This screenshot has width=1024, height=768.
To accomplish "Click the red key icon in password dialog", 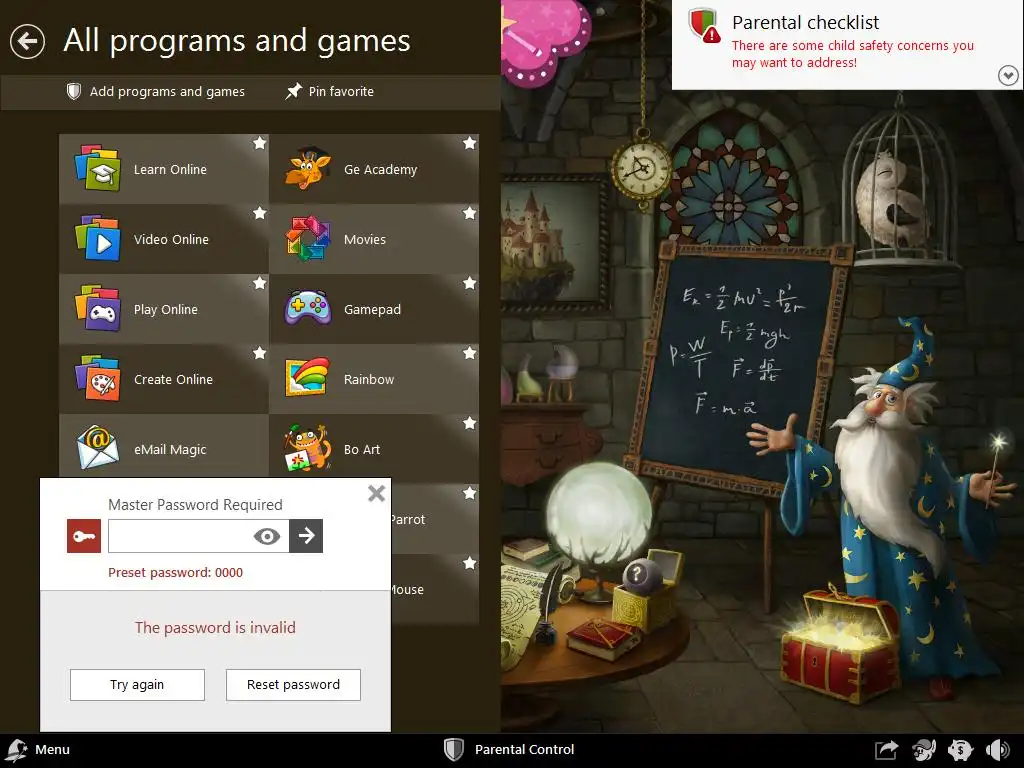I will 84,536.
